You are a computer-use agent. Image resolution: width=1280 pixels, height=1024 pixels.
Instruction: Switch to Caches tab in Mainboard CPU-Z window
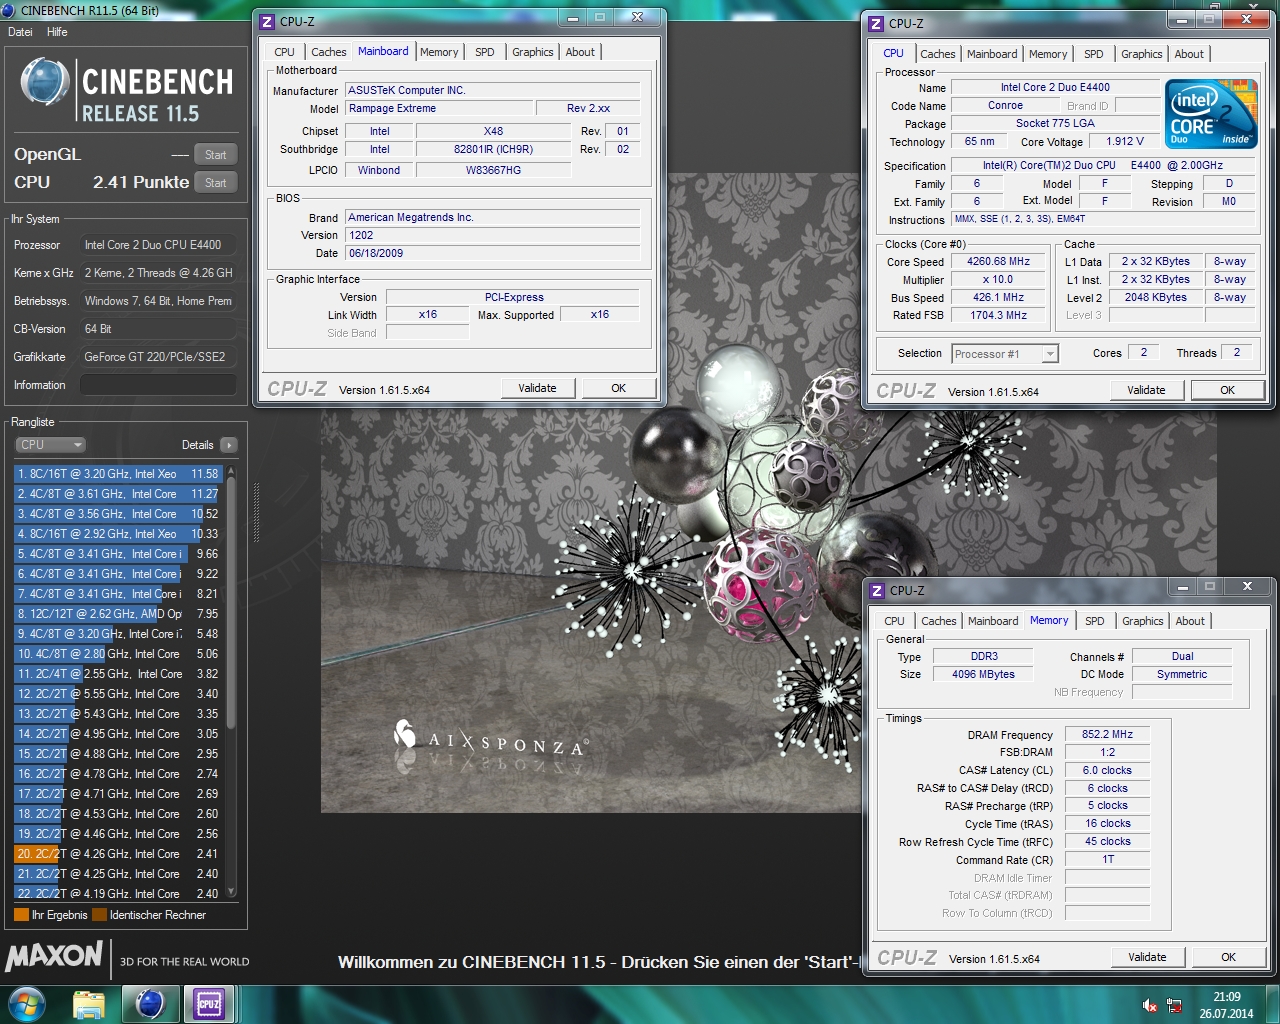click(328, 52)
